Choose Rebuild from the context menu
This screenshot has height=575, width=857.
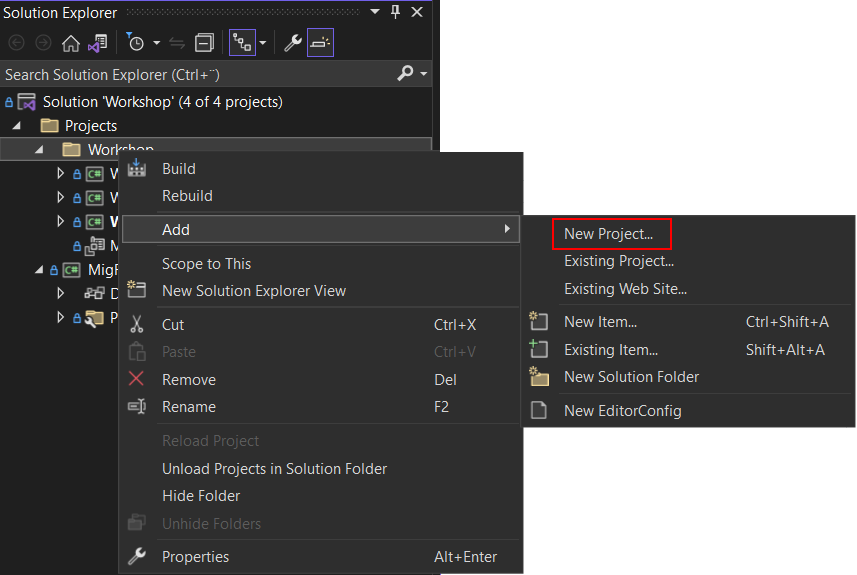click(x=320, y=196)
